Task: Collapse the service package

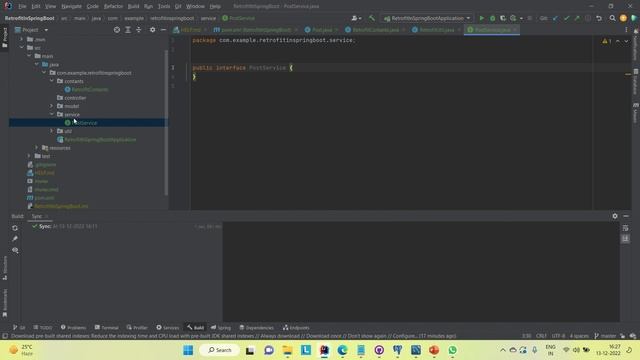Action: pos(52,114)
